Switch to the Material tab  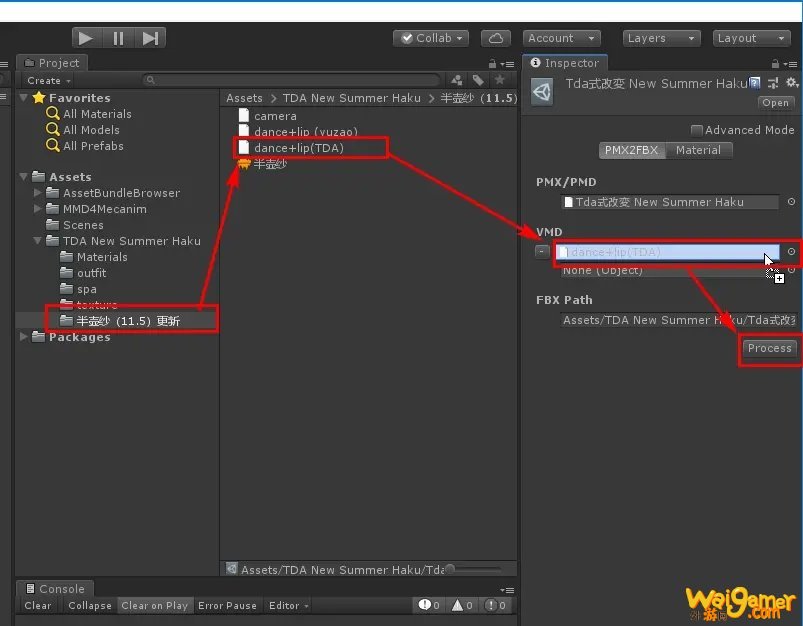click(x=699, y=150)
